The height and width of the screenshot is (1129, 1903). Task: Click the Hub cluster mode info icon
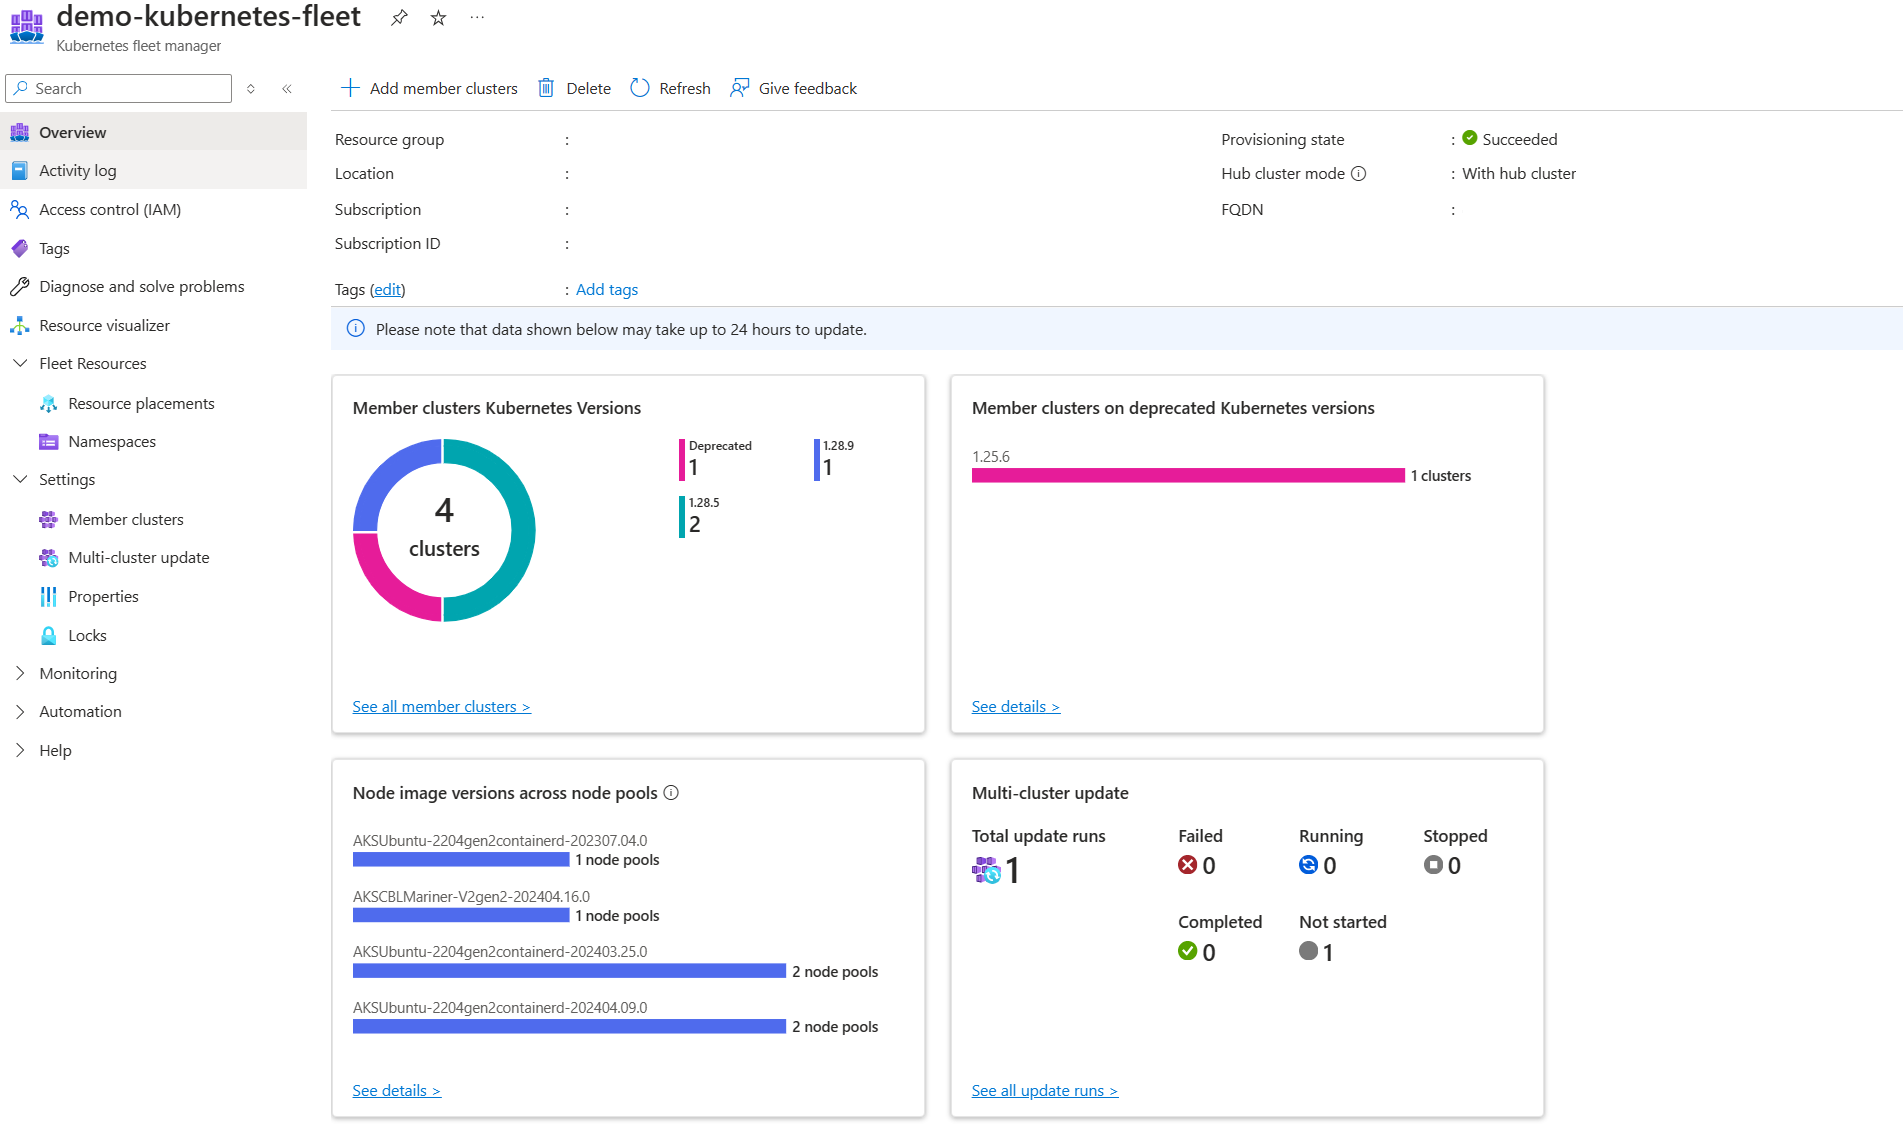[1358, 174]
